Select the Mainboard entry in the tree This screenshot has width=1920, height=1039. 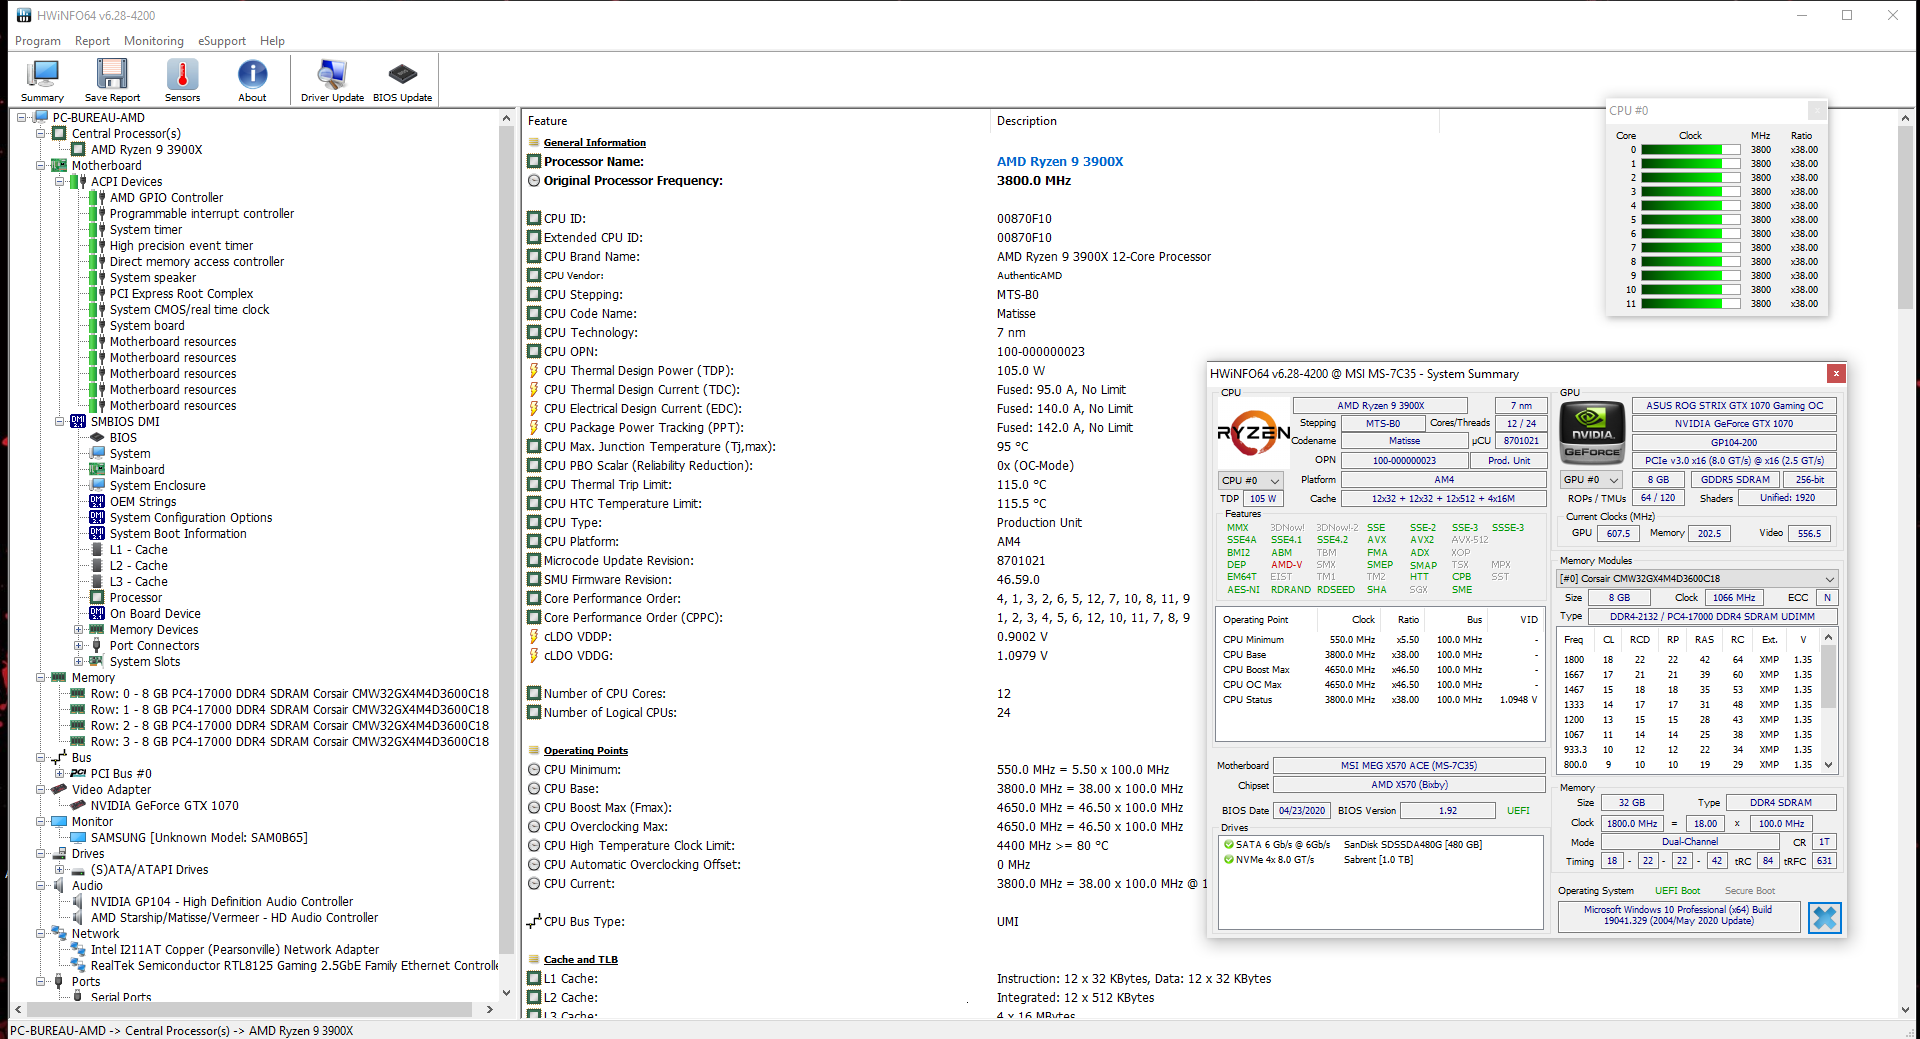tap(137, 470)
